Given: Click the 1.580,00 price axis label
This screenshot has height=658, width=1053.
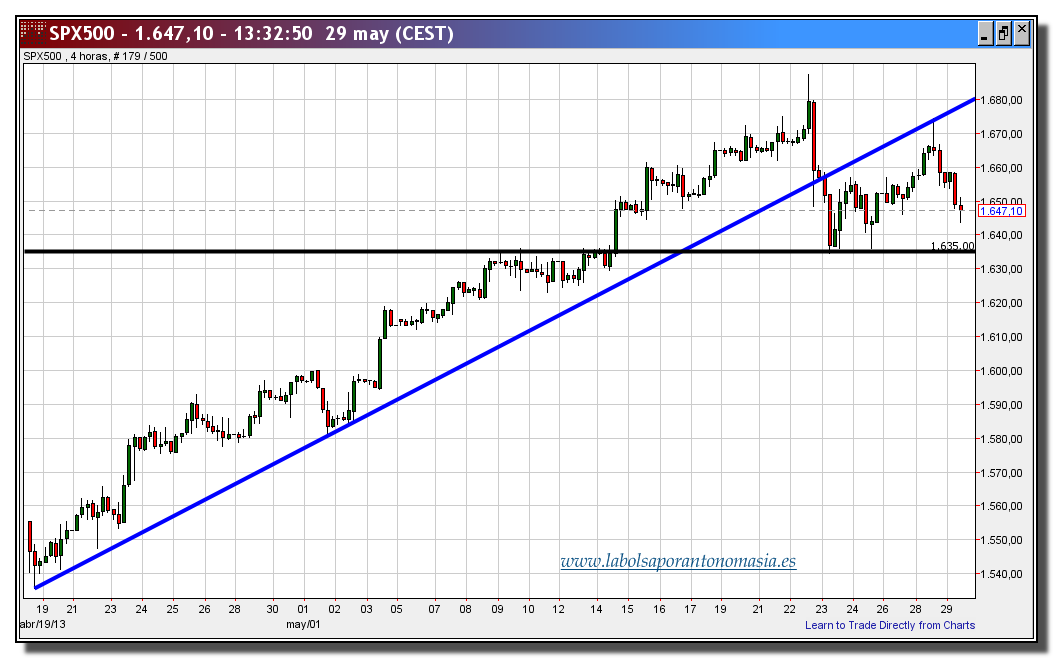Looking at the screenshot, I should coord(1001,438).
